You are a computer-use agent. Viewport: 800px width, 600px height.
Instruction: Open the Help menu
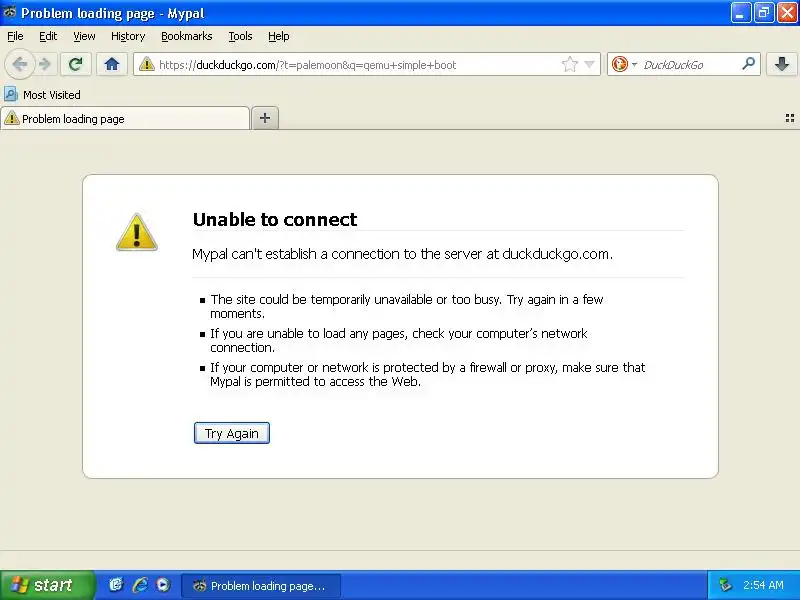279,36
